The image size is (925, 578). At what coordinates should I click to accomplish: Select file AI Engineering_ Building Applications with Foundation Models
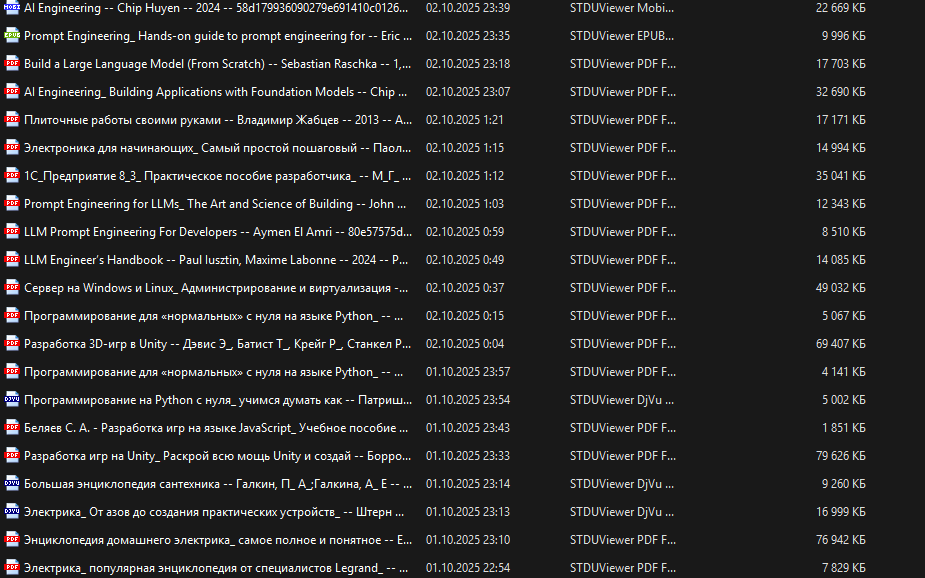[x=215, y=91]
